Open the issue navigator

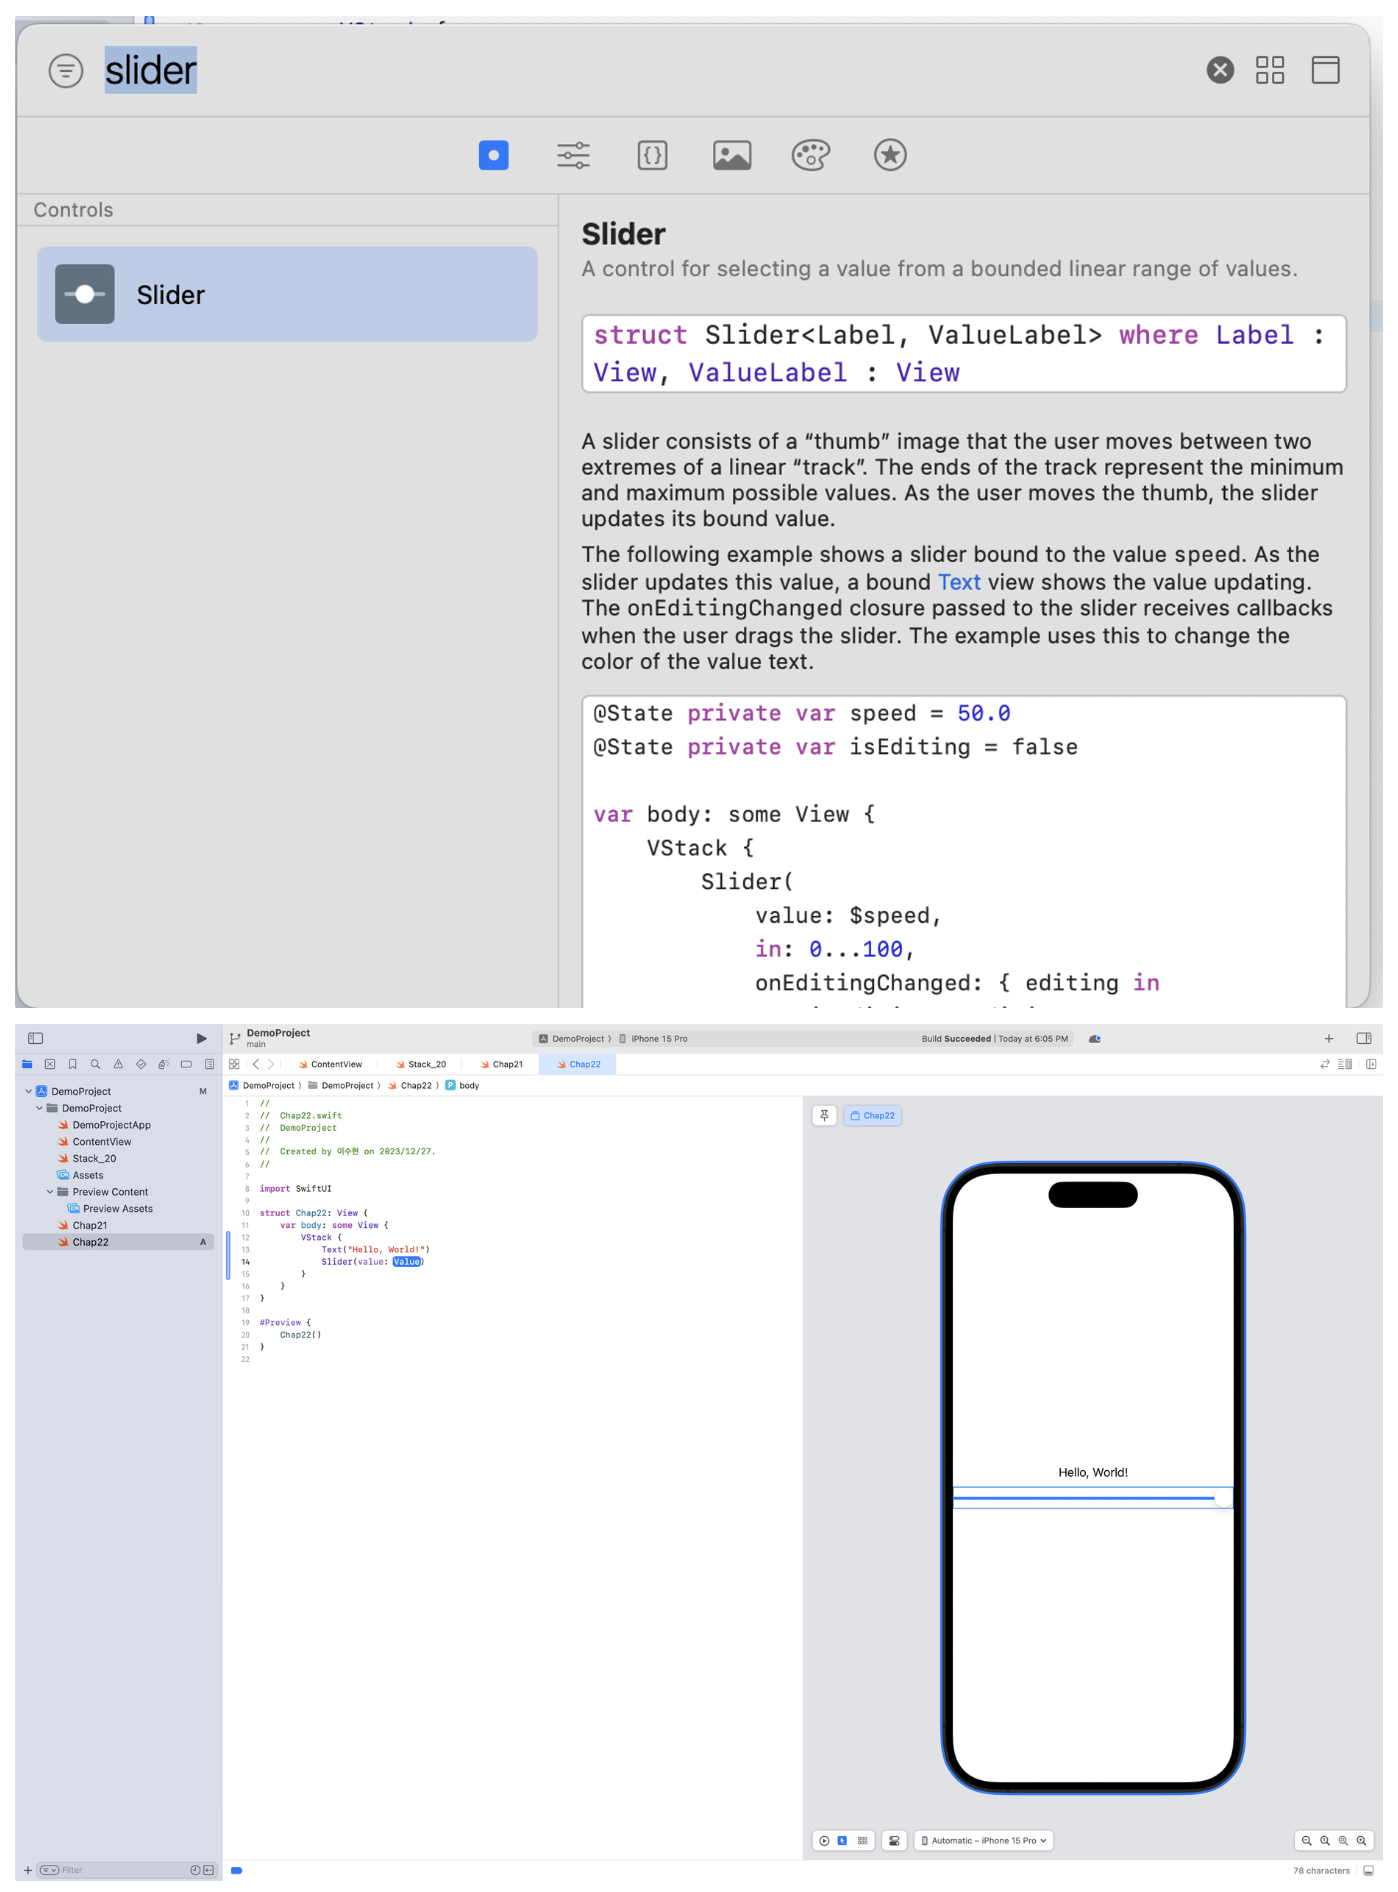pos(118,1064)
